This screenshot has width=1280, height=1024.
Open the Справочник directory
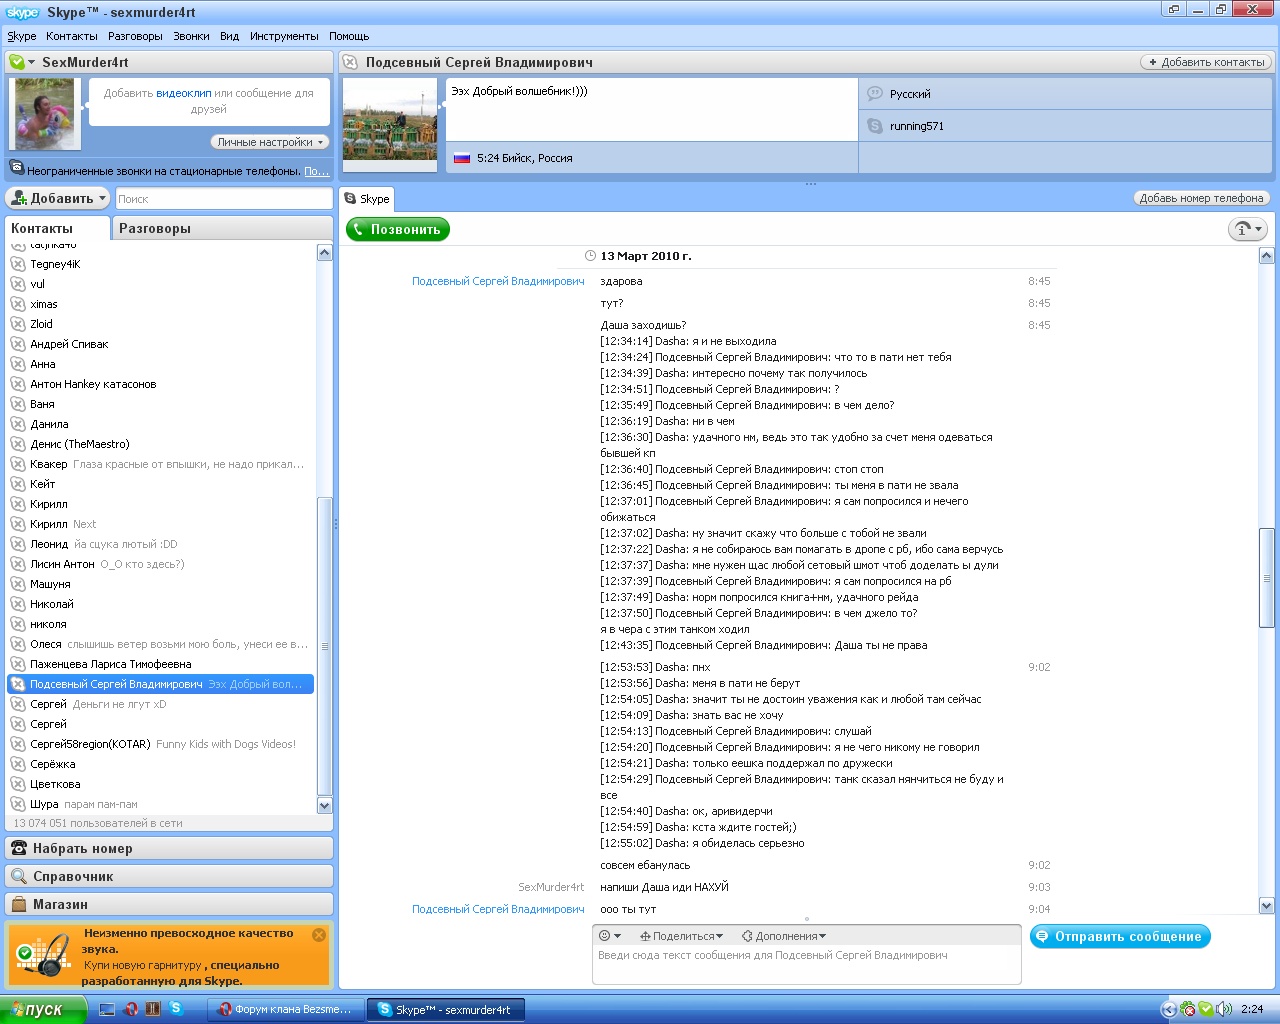[x=169, y=876]
